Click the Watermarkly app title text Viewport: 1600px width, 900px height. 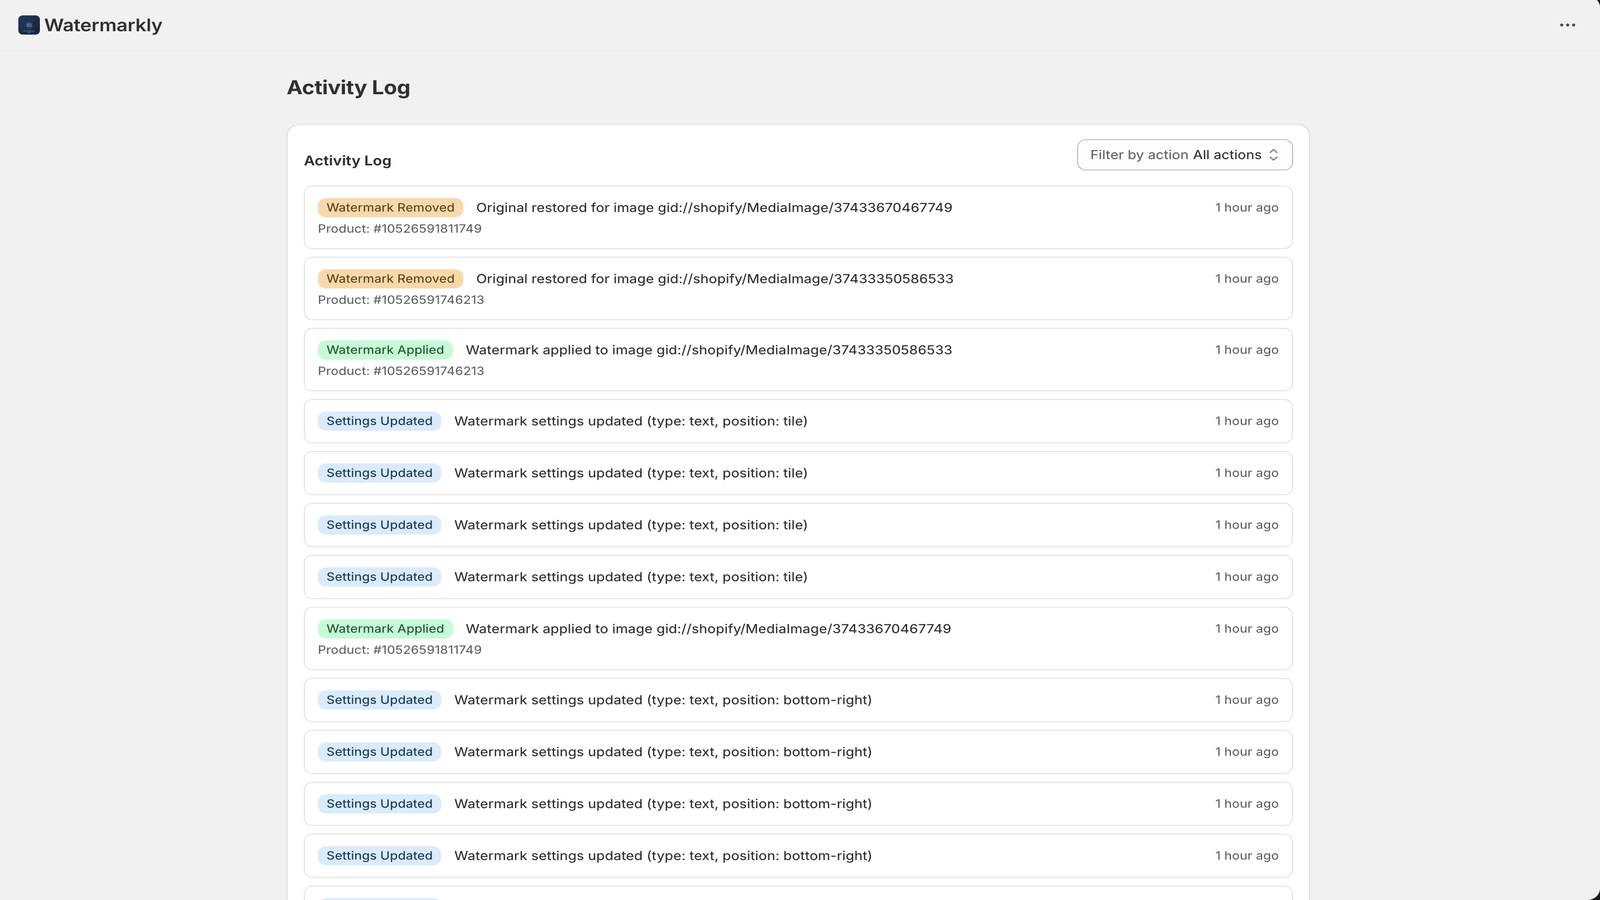pos(103,25)
